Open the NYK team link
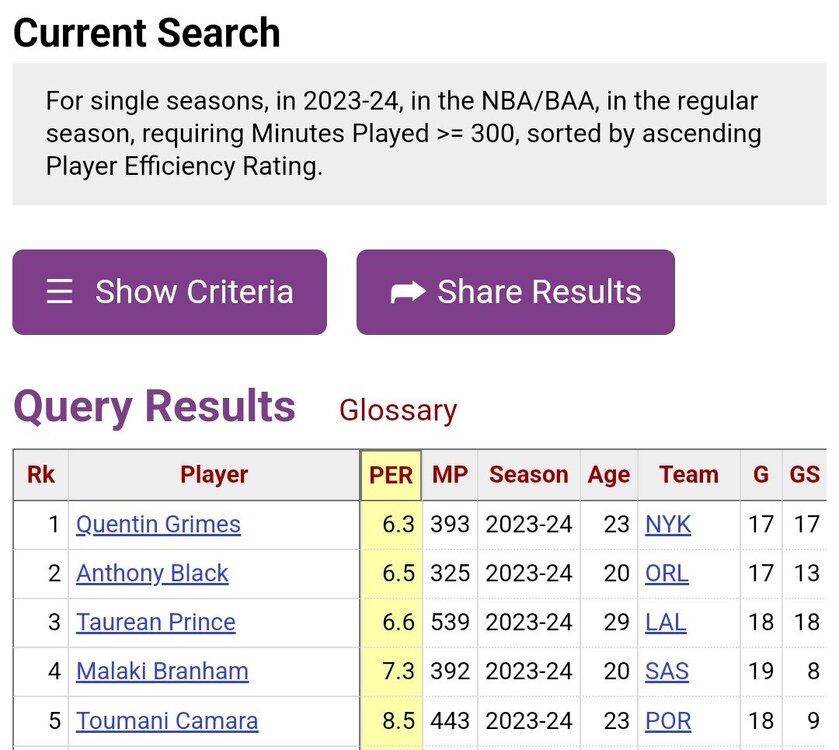 pos(668,524)
